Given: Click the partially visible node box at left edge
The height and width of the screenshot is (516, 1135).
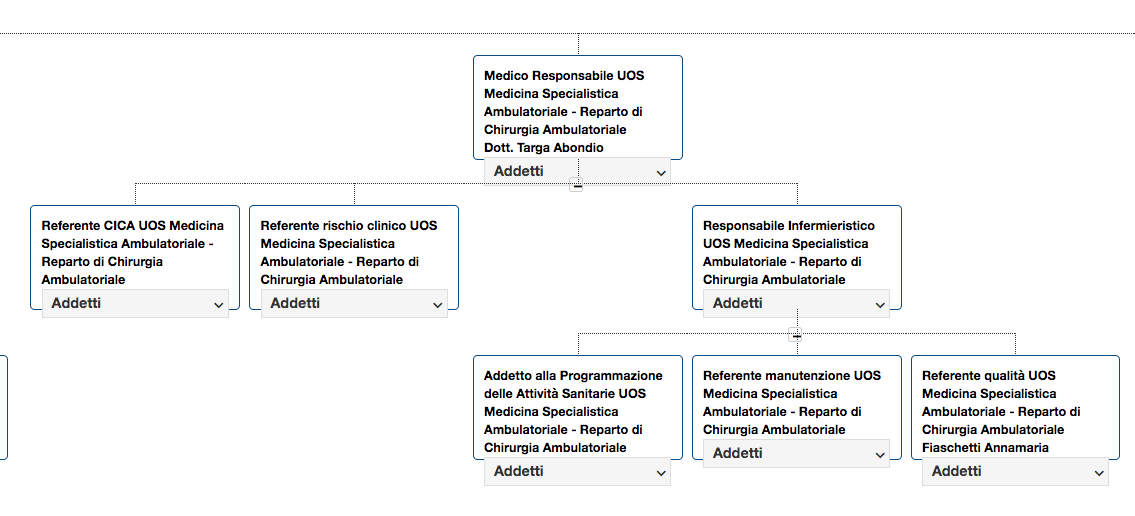Looking at the screenshot, I should coord(4,407).
